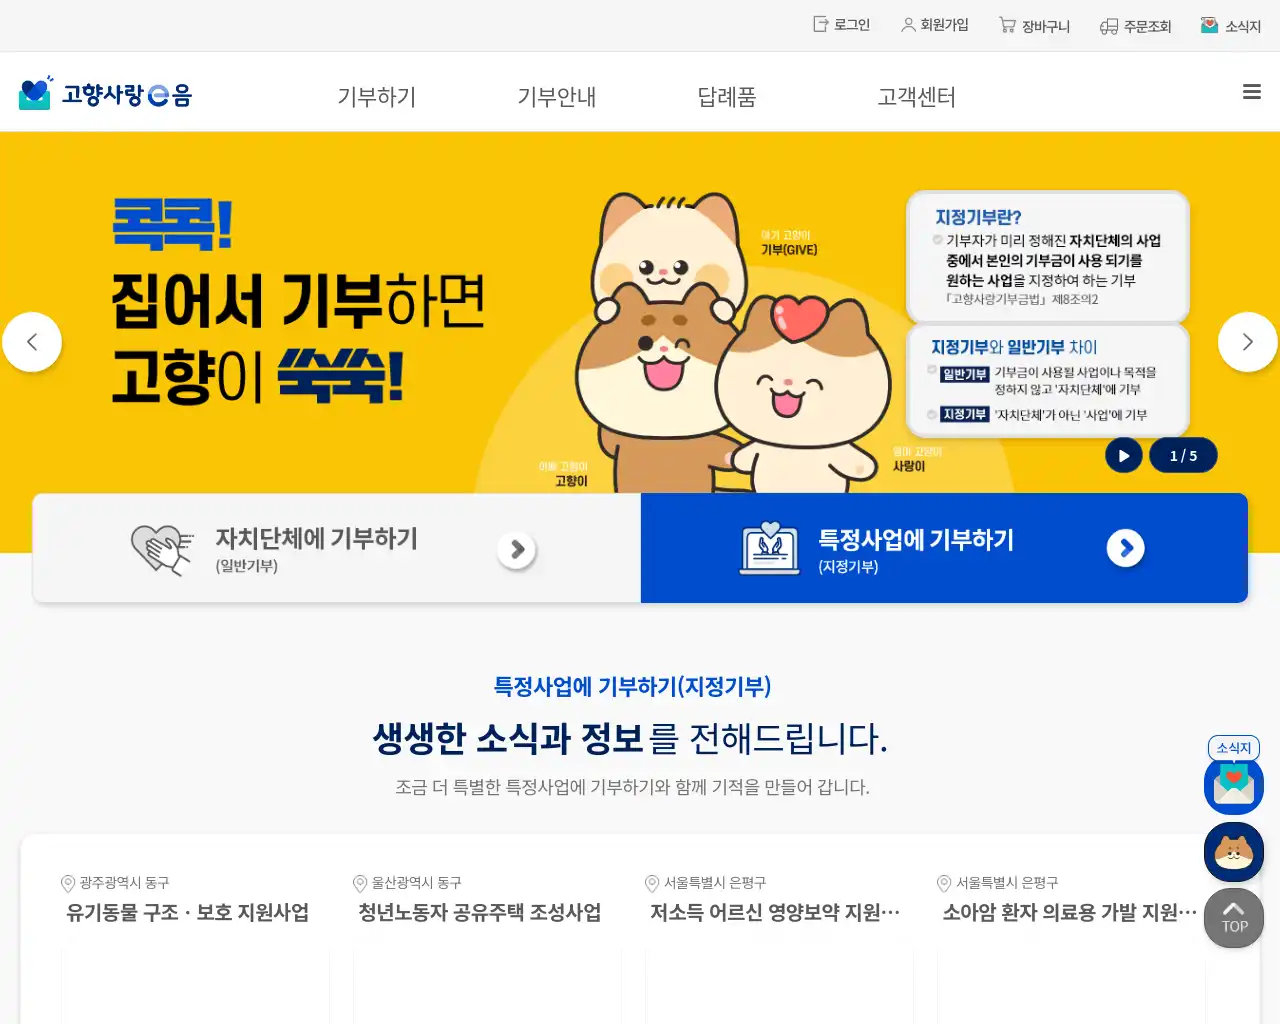Click the 로그인 link
The image size is (1280, 1024).
[842, 25]
